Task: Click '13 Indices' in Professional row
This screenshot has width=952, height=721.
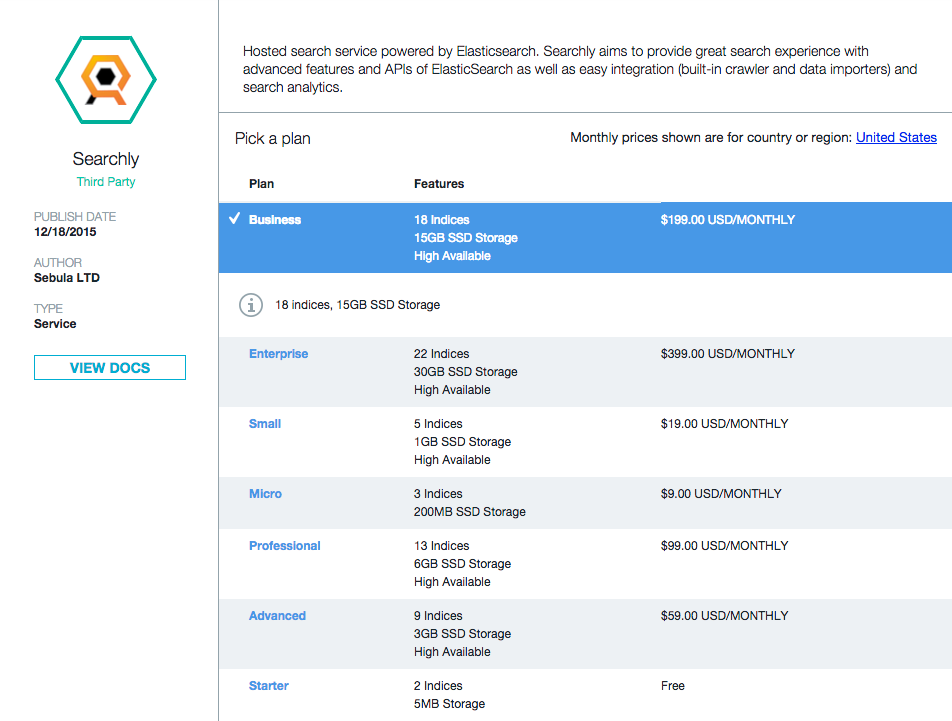Action: pyautogui.click(x=441, y=546)
